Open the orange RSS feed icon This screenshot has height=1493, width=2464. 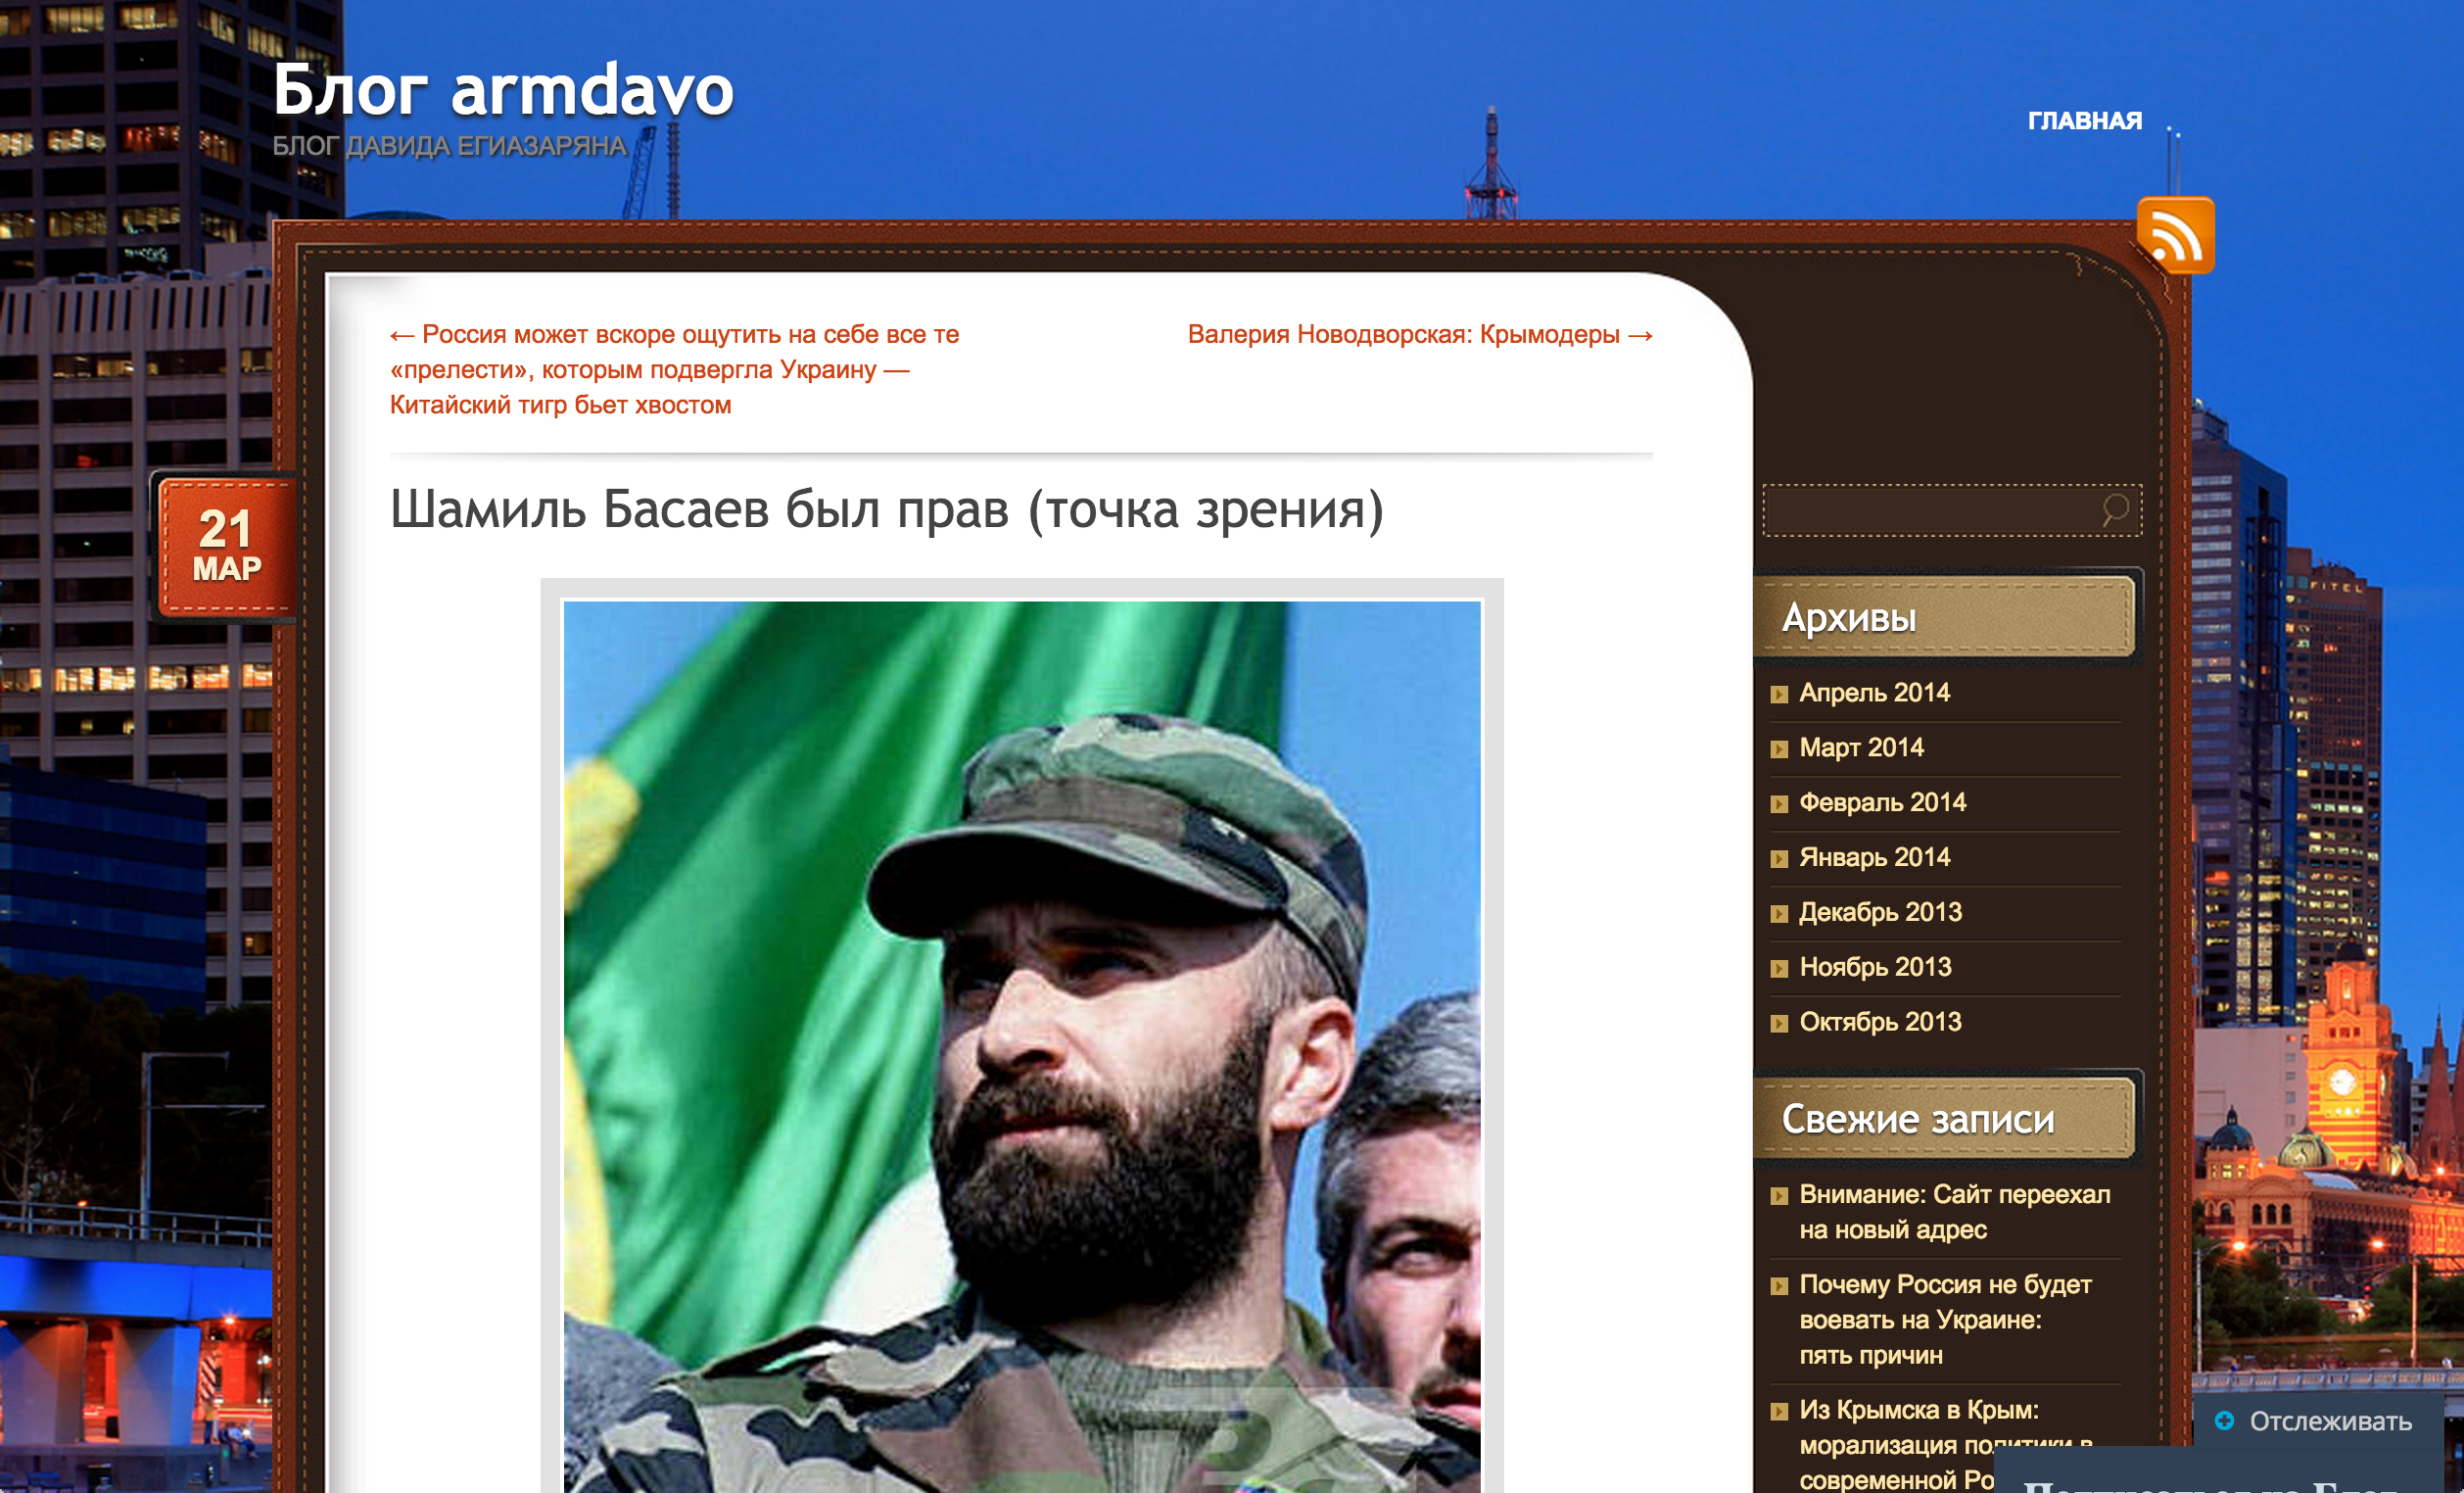click(x=2175, y=236)
